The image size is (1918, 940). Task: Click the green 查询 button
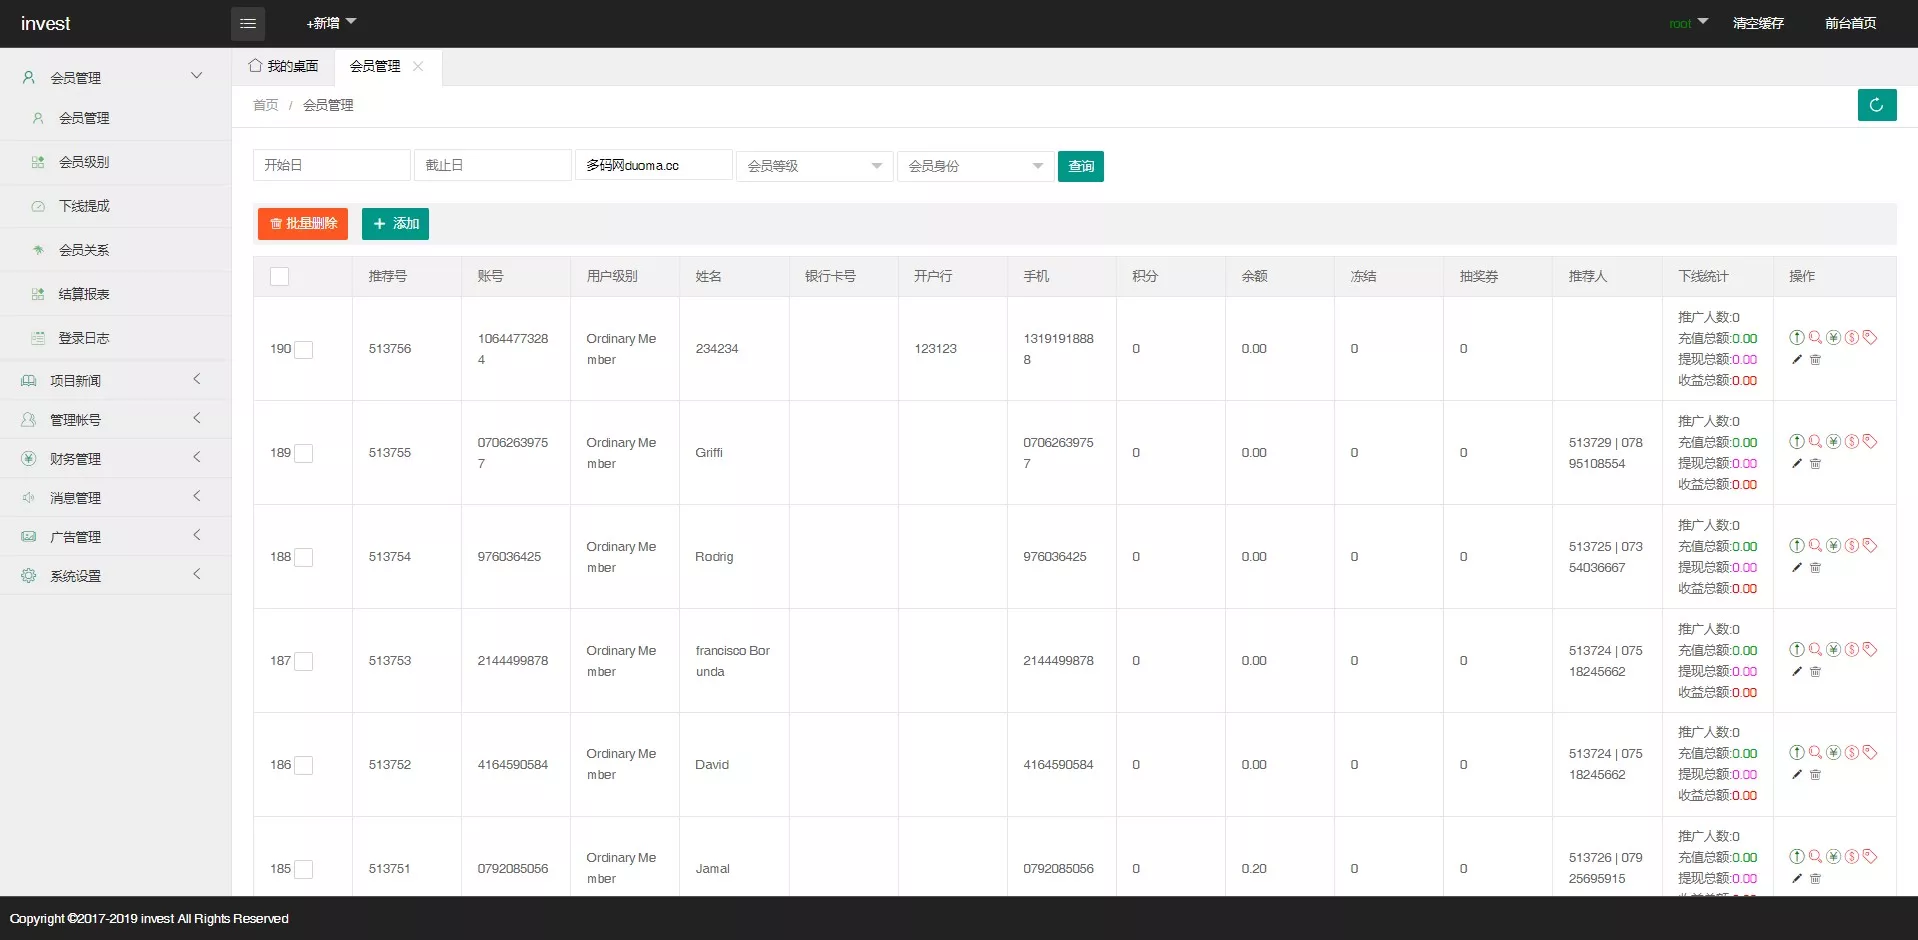click(1080, 166)
